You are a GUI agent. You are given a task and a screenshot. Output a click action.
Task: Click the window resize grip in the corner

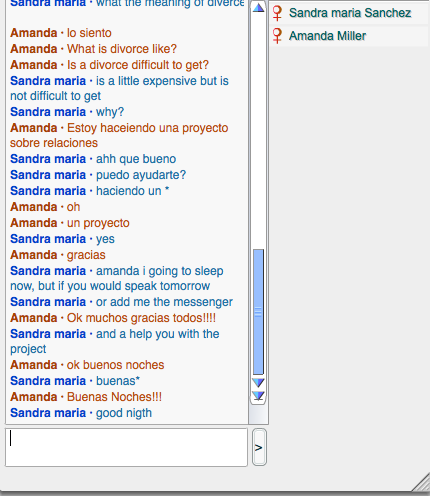tap(421, 483)
